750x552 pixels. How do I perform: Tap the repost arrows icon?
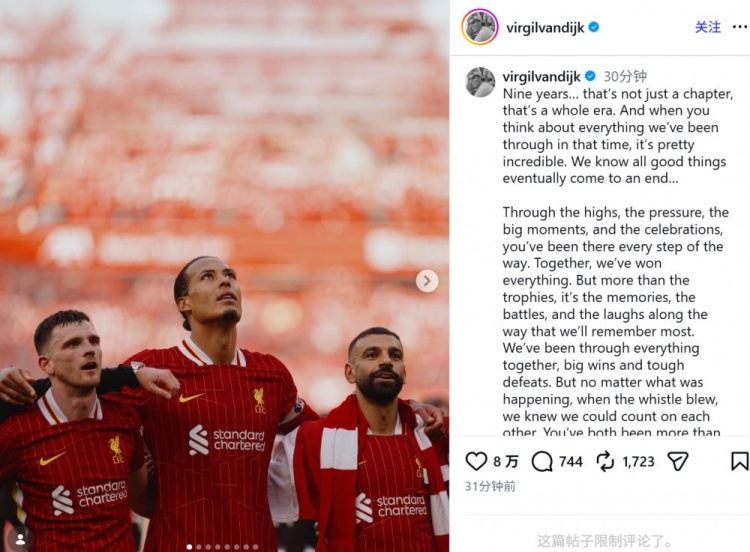point(605,461)
